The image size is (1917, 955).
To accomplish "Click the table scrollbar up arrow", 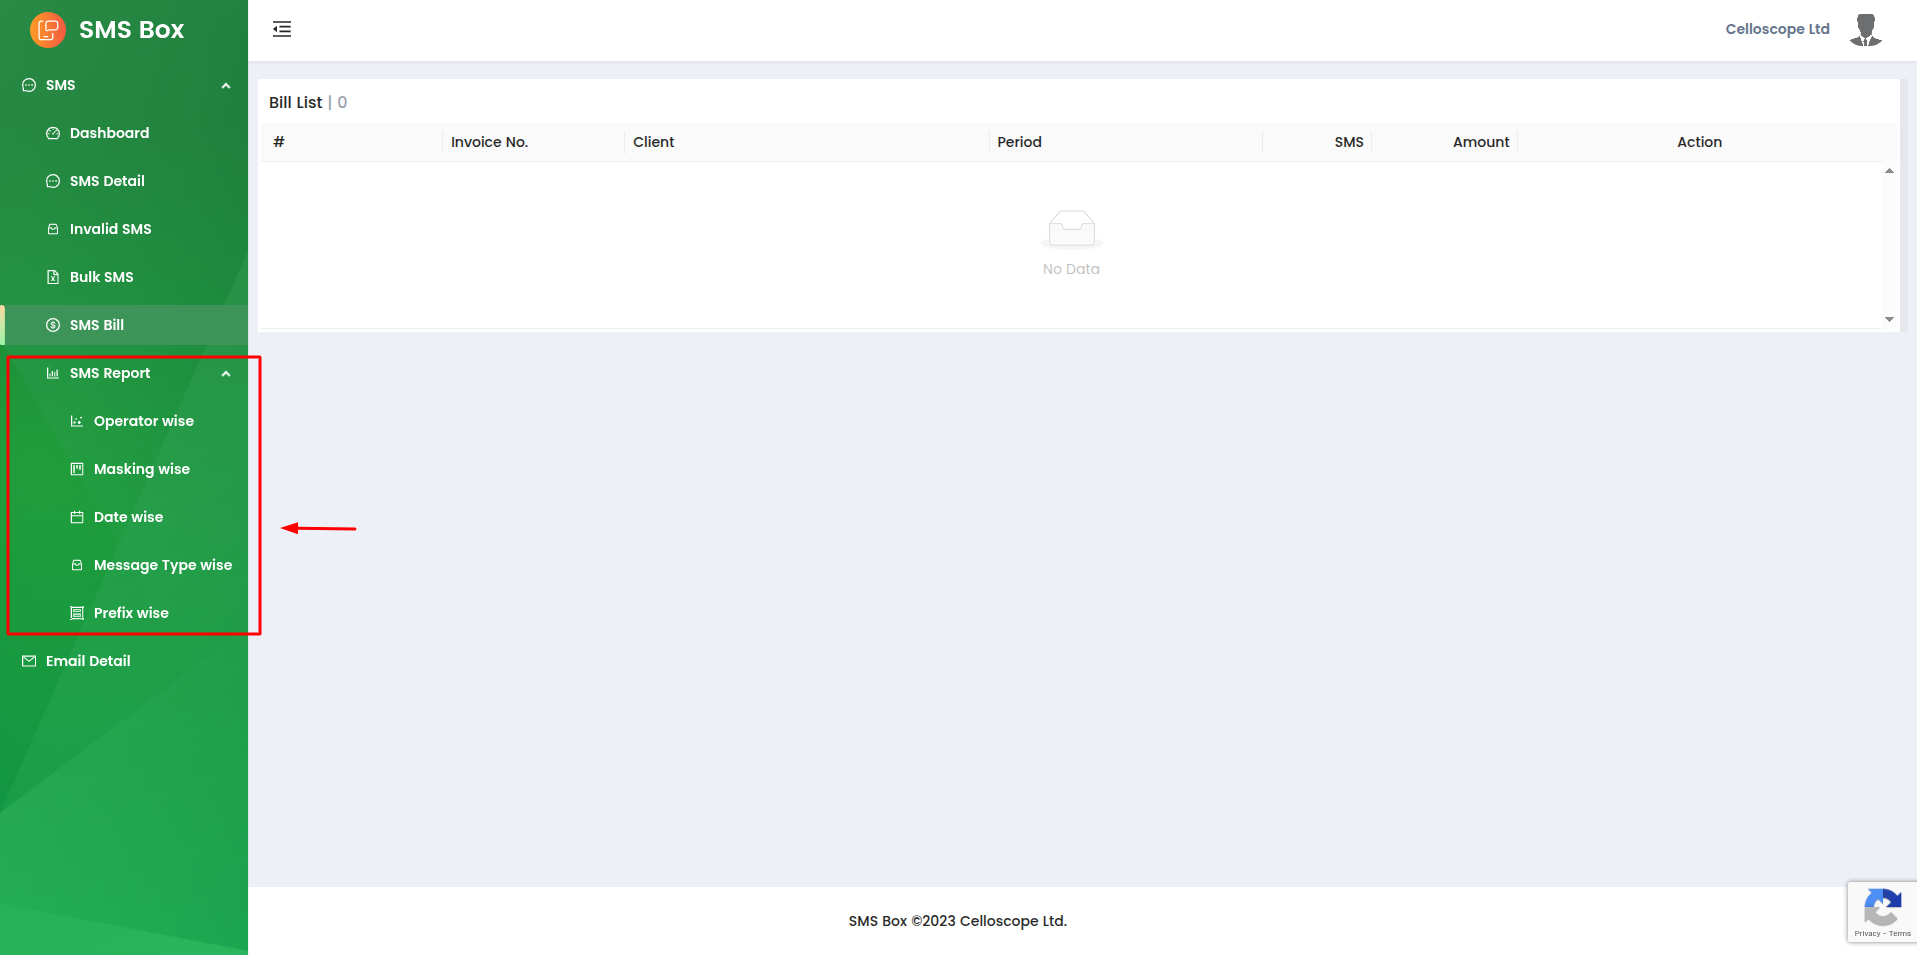I will point(1889,171).
